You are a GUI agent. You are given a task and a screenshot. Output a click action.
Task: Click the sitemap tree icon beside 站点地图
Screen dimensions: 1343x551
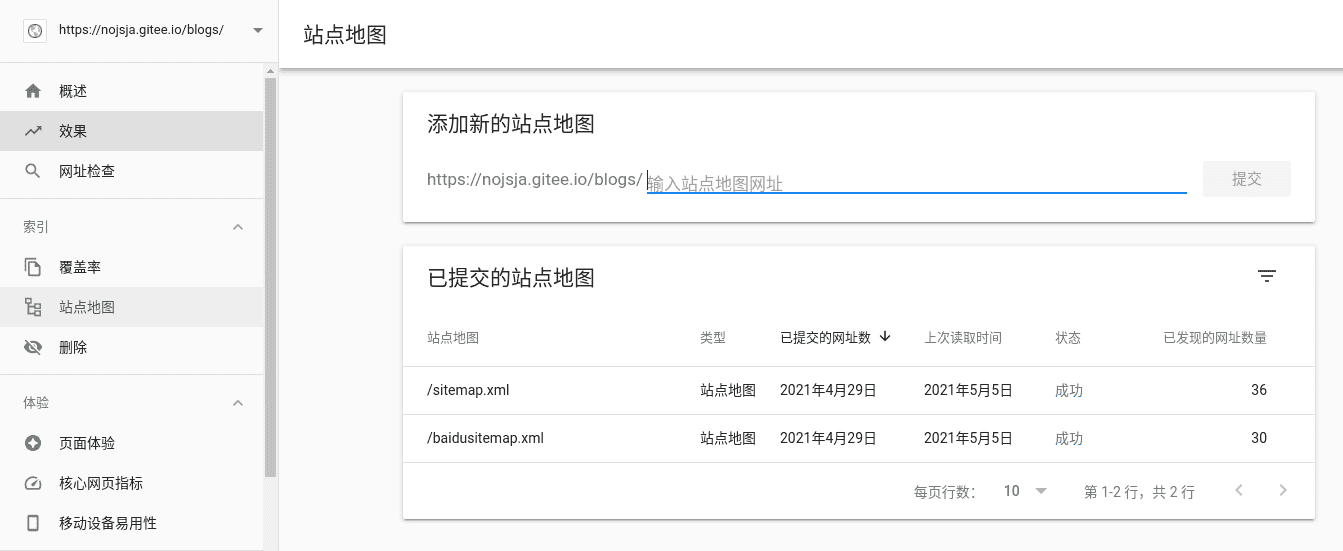(x=33, y=307)
